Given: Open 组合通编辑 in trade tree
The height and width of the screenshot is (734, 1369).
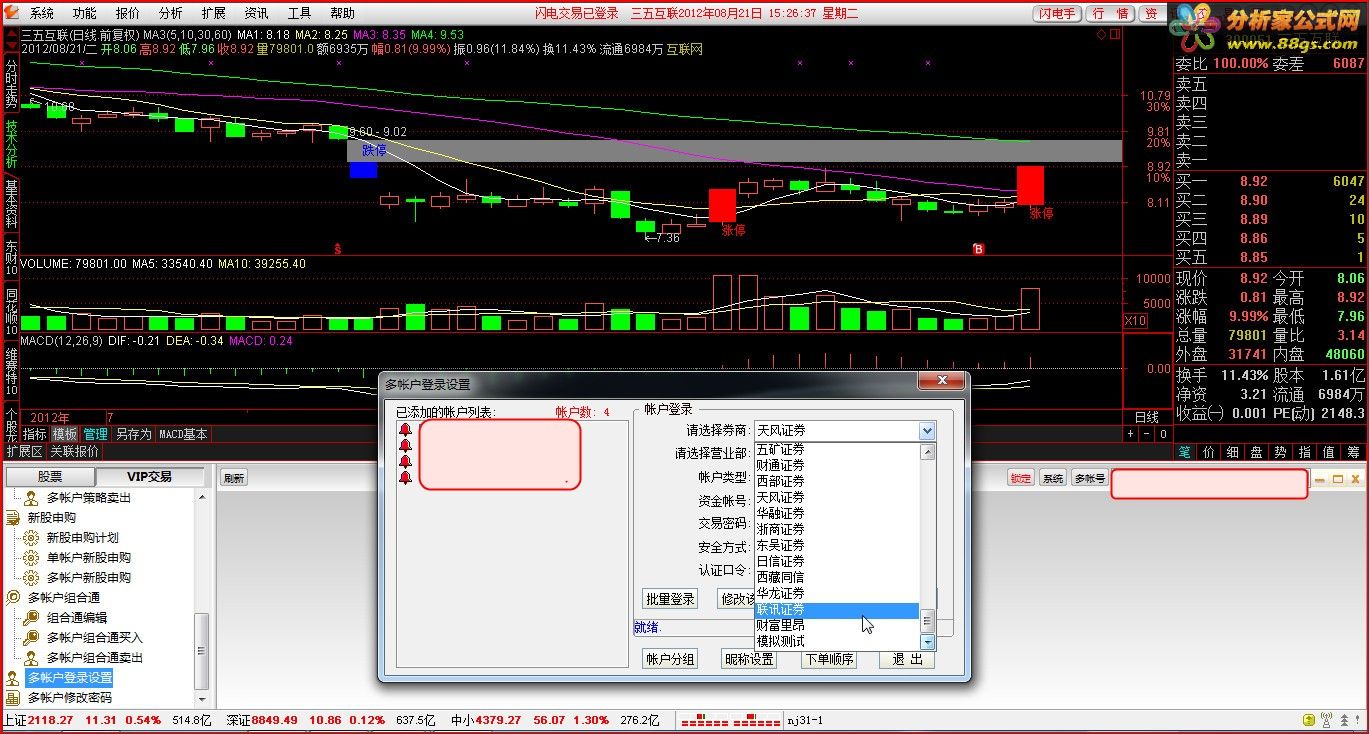Looking at the screenshot, I should point(77,618).
